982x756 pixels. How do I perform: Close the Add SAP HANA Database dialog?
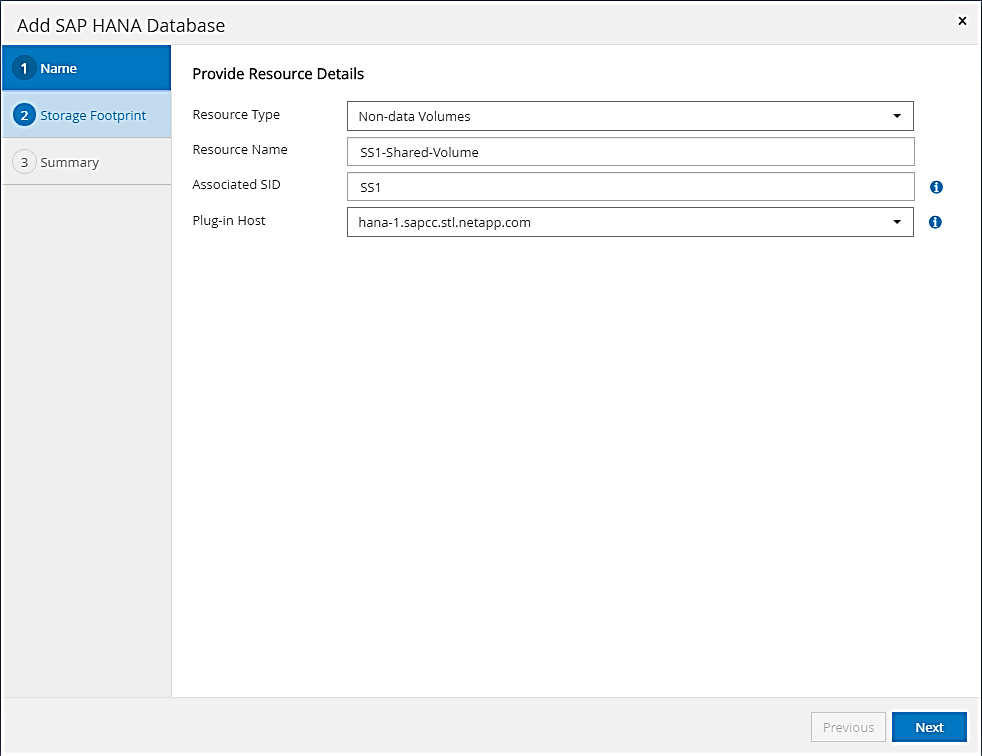(x=962, y=21)
